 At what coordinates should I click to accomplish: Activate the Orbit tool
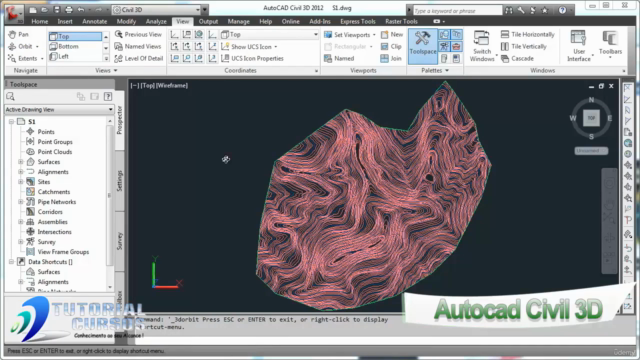click(23, 47)
